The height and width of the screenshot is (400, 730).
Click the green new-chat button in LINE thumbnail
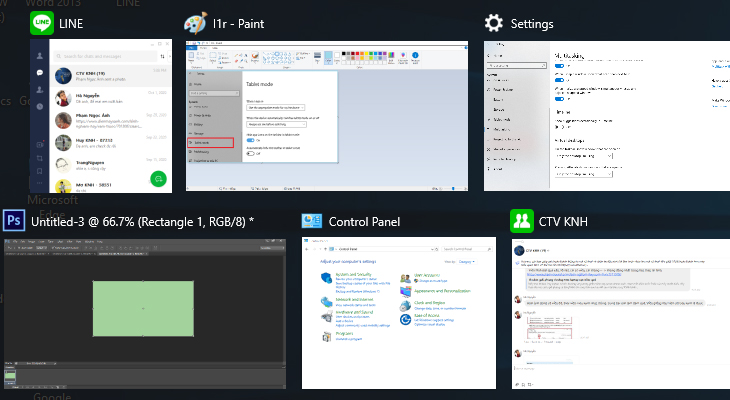(x=158, y=179)
